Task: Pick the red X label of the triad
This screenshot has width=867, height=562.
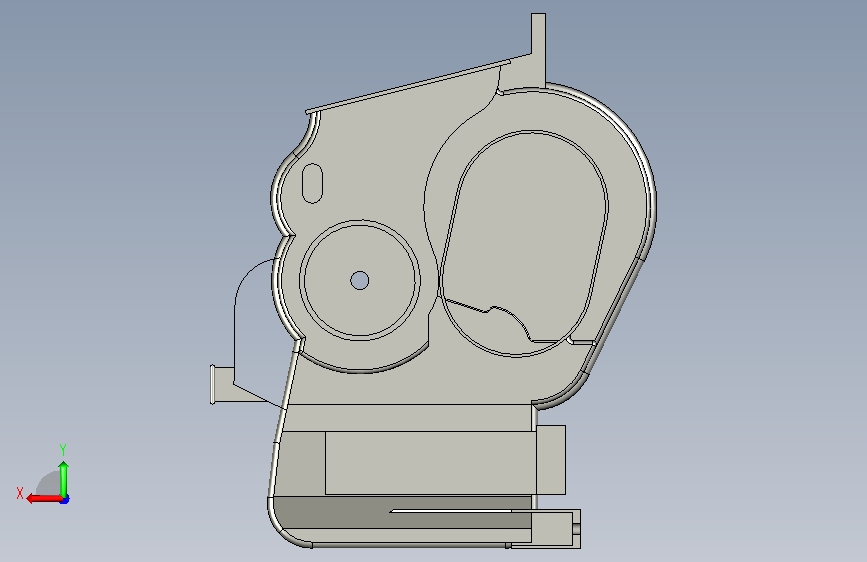Action: pyautogui.click(x=20, y=493)
